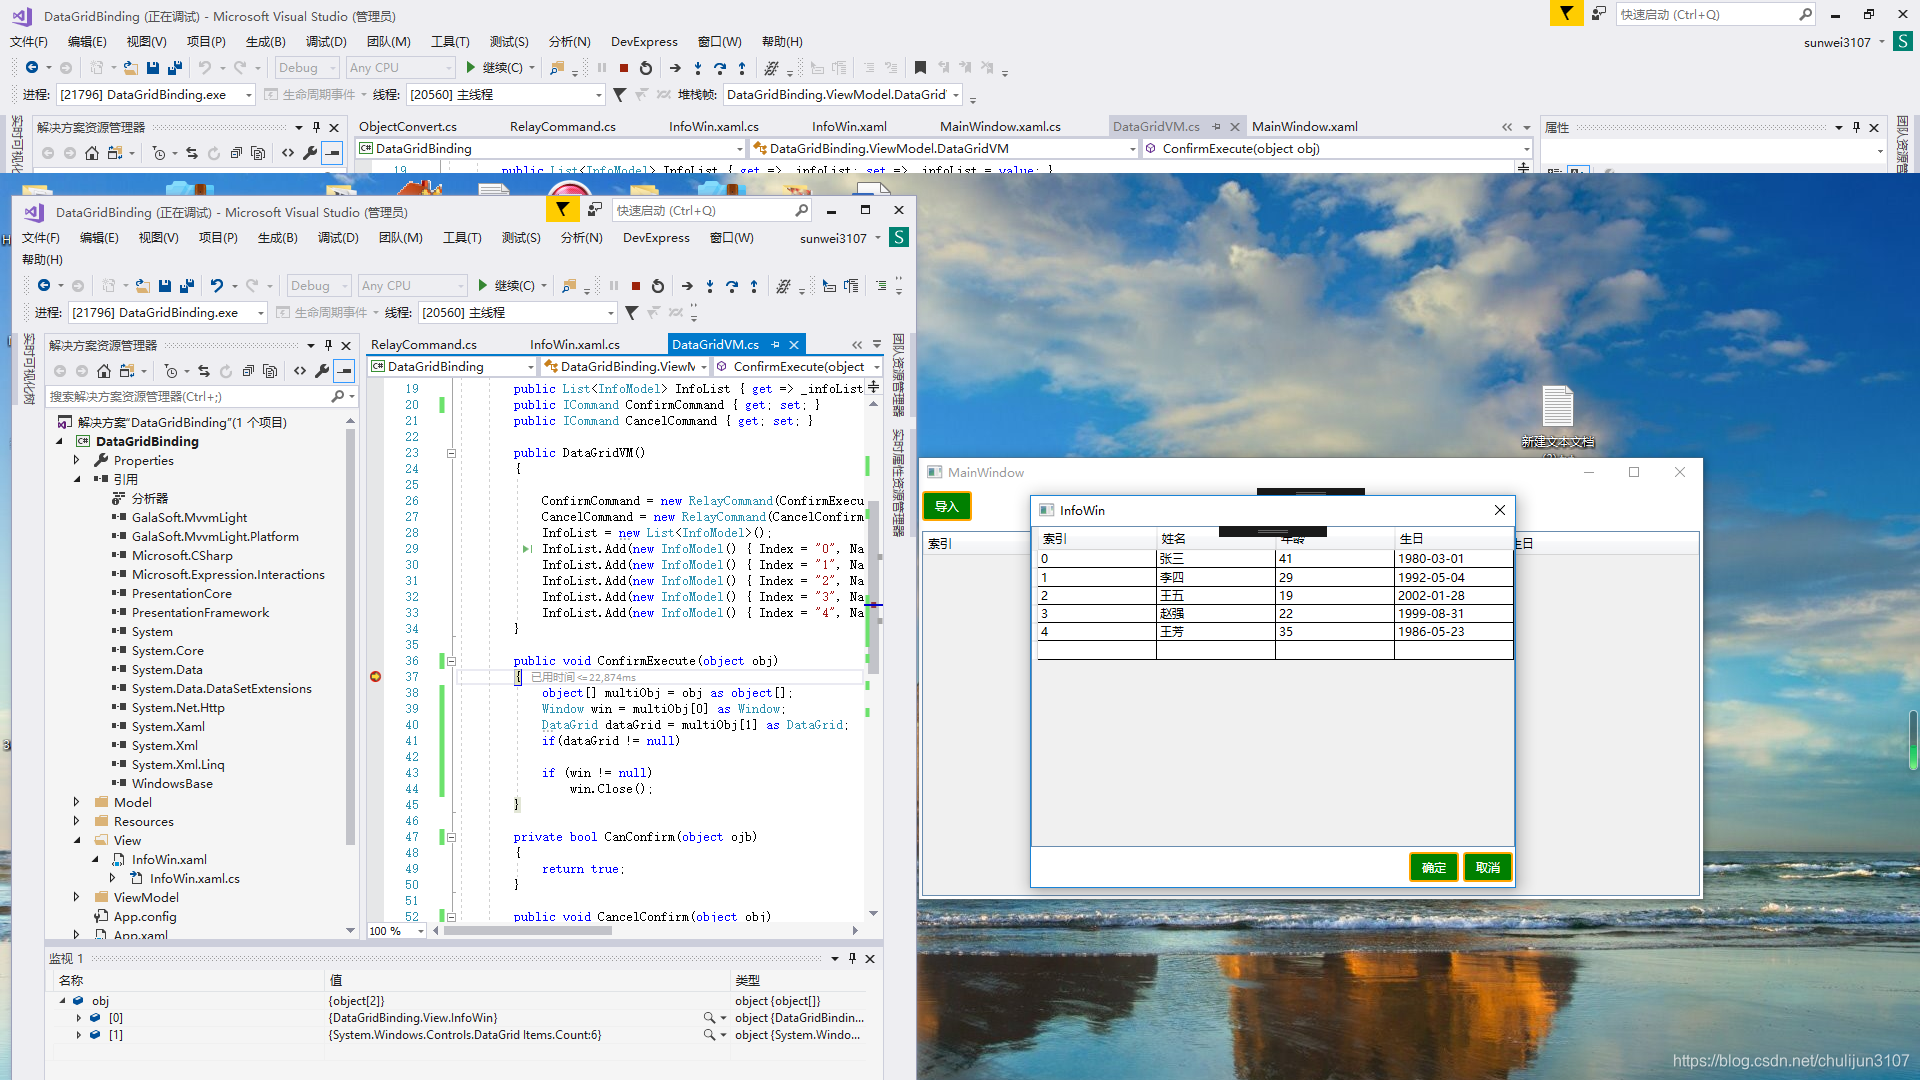Click the green 导入 button in MainWindow
1920x1080 pixels.
tap(946, 507)
